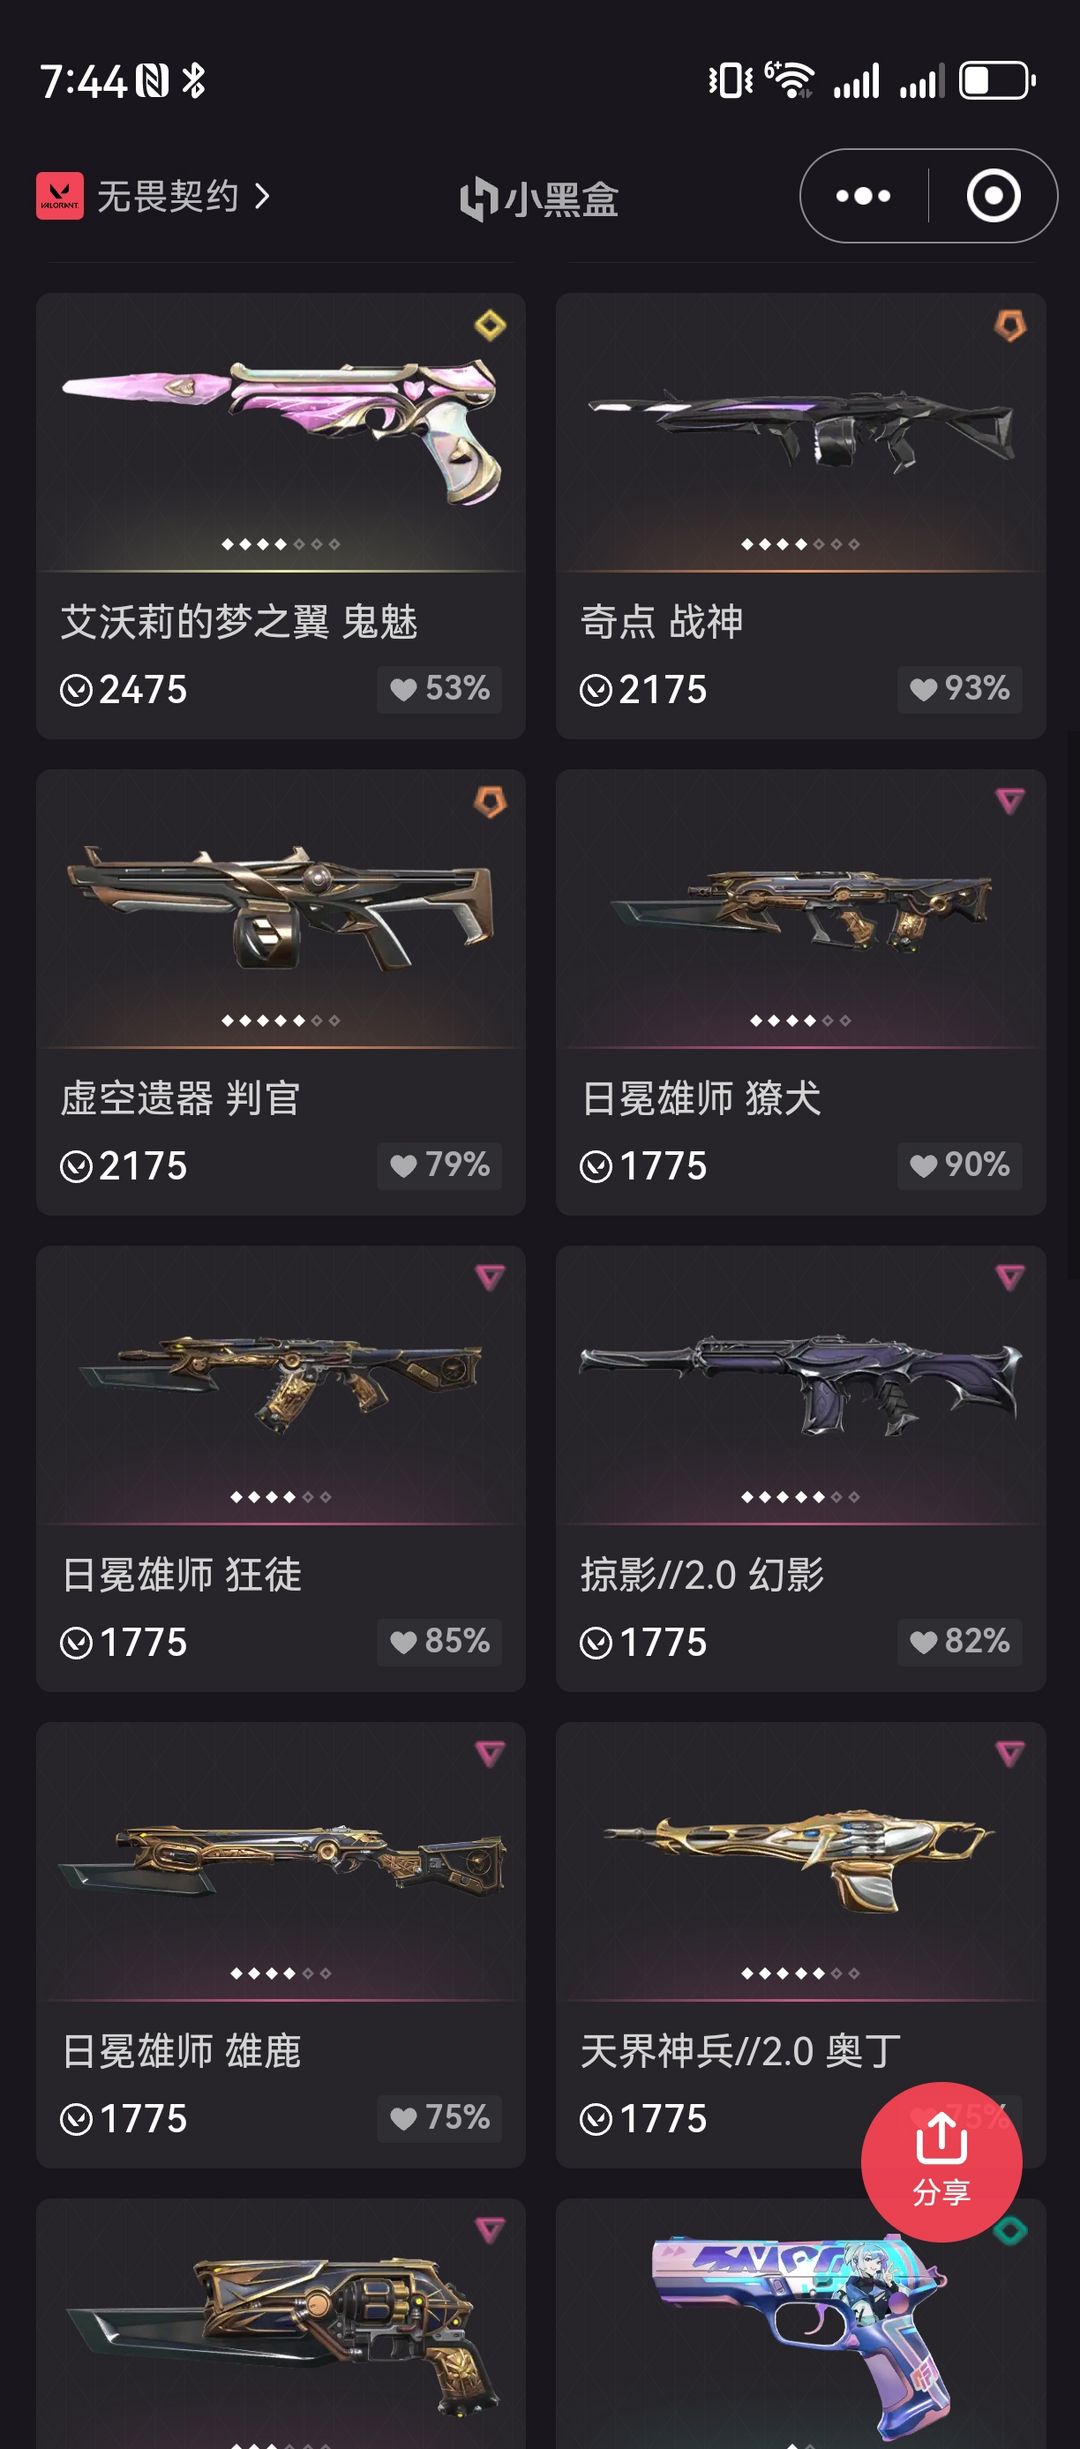Tap the red 分享 share button
The image size is (1080, 2449).
click(x=941, y=2162)
